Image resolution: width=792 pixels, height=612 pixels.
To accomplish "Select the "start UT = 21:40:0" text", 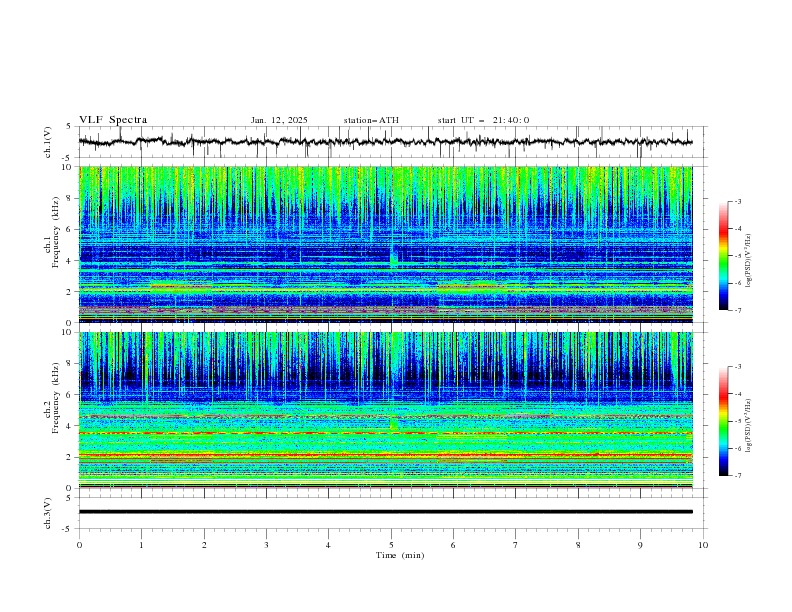I will 483,120.
